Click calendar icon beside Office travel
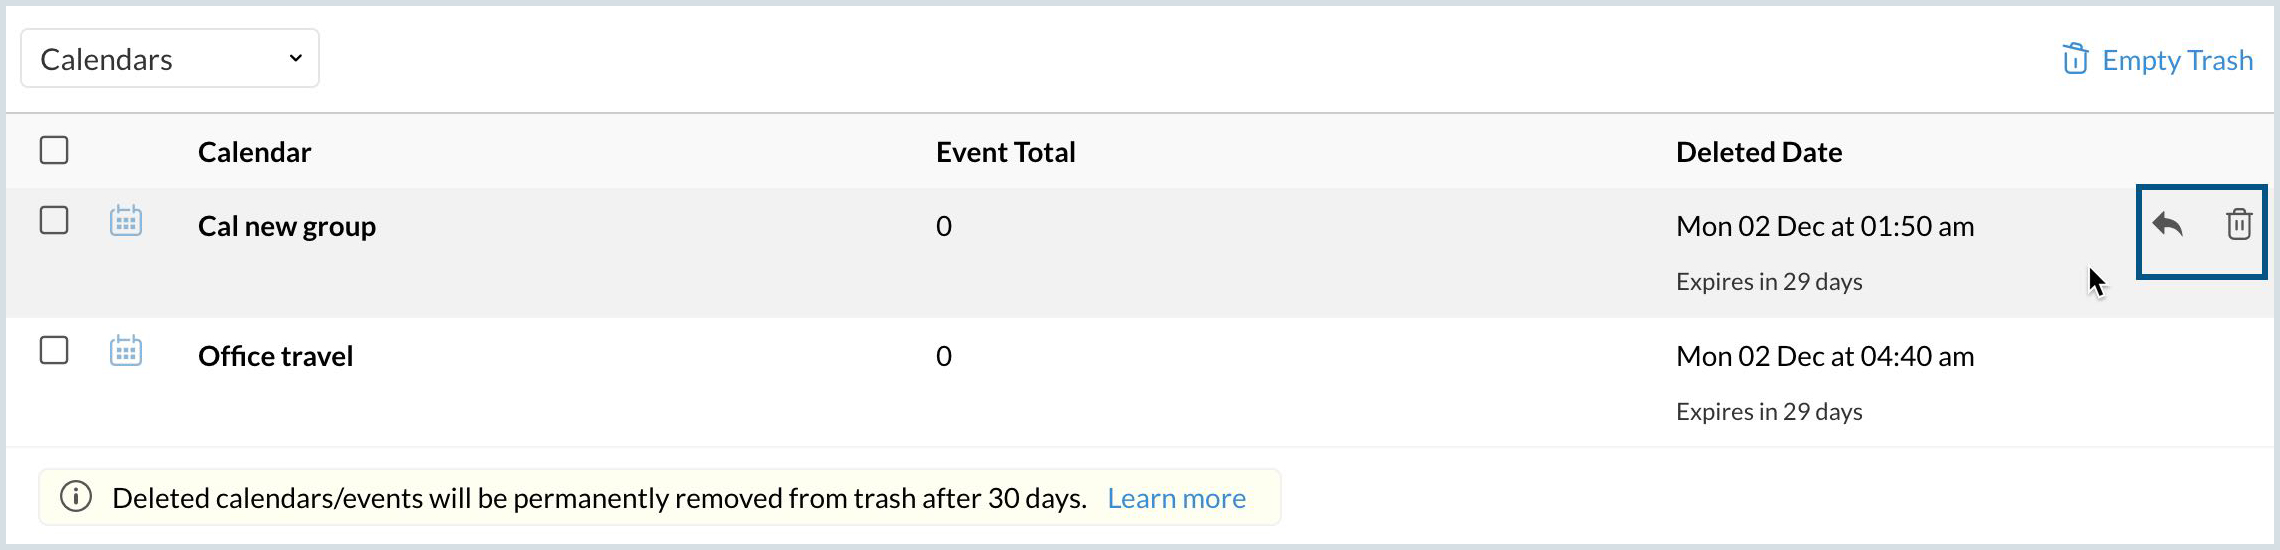 125,351
